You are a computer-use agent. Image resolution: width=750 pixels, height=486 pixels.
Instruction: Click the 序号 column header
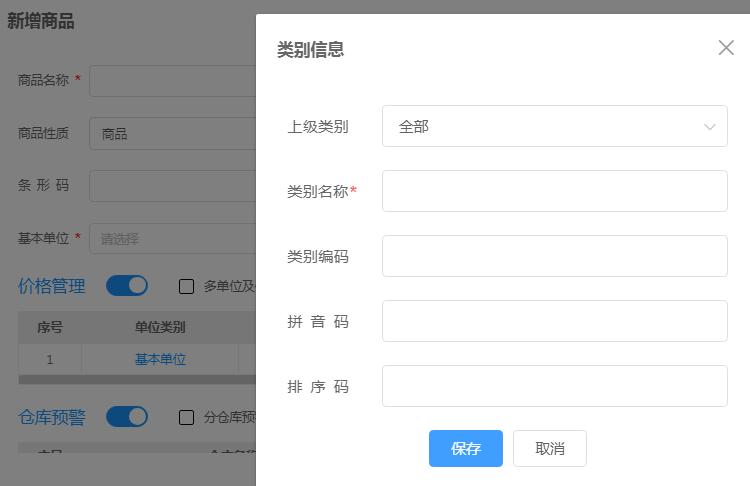click(x=50, y=327)
